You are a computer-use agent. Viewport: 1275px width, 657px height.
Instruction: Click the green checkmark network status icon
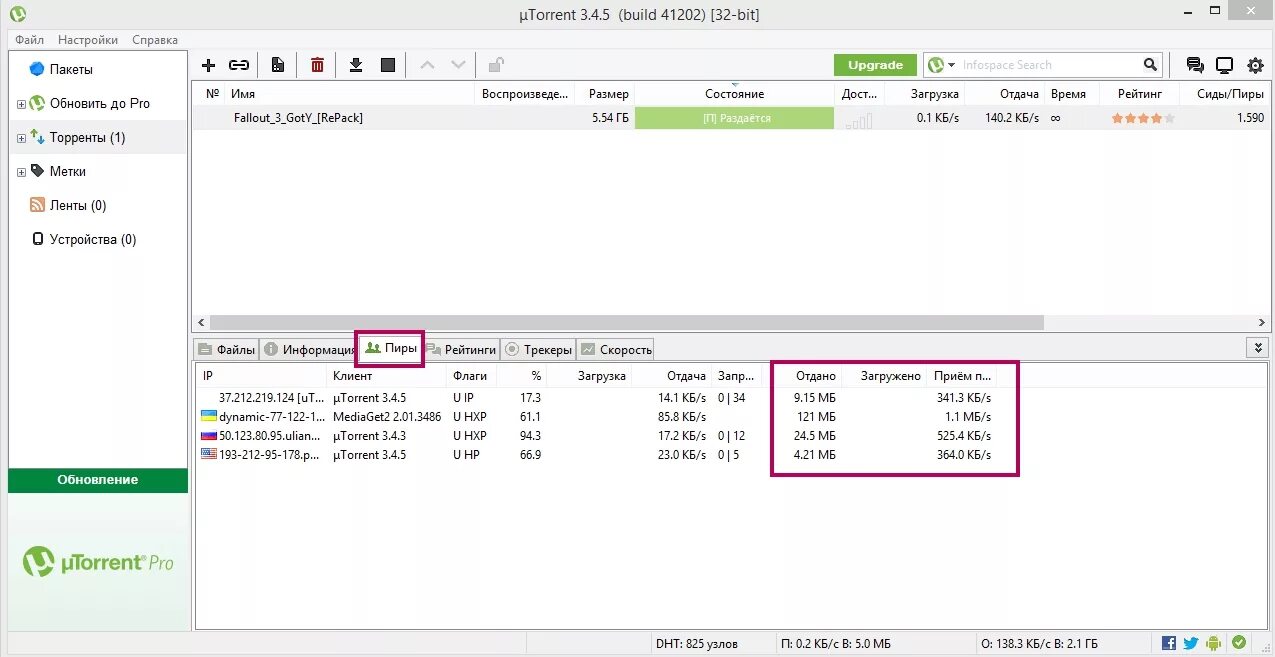click(x=1239, y=642)
